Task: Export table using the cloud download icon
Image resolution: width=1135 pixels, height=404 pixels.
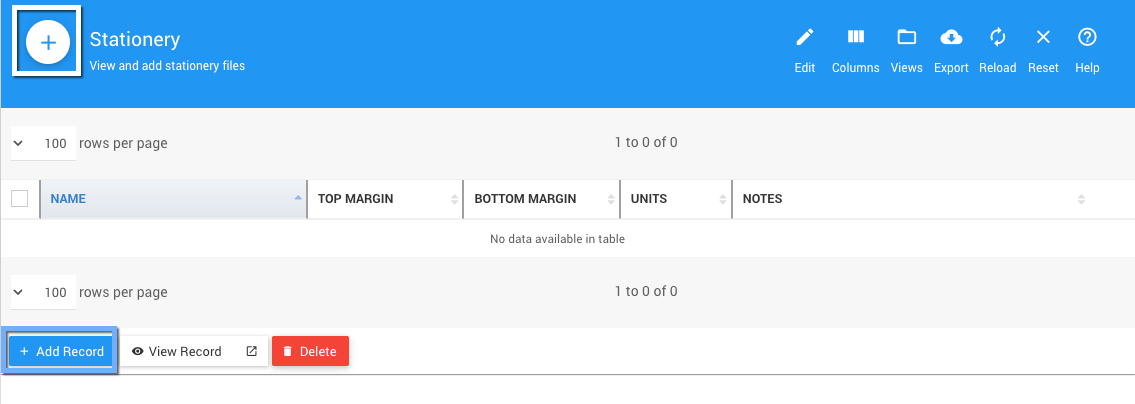Action: pos(951,38)
